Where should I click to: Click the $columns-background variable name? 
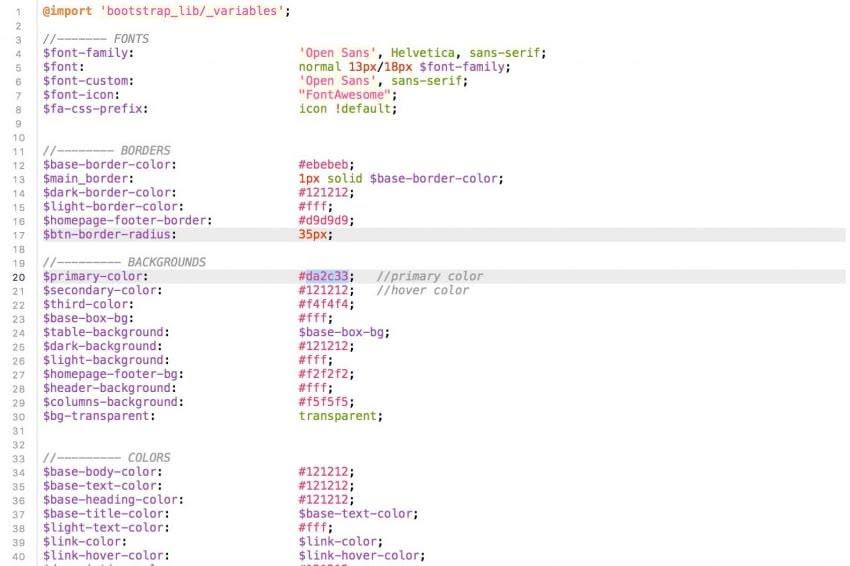(x=113, y=402)
